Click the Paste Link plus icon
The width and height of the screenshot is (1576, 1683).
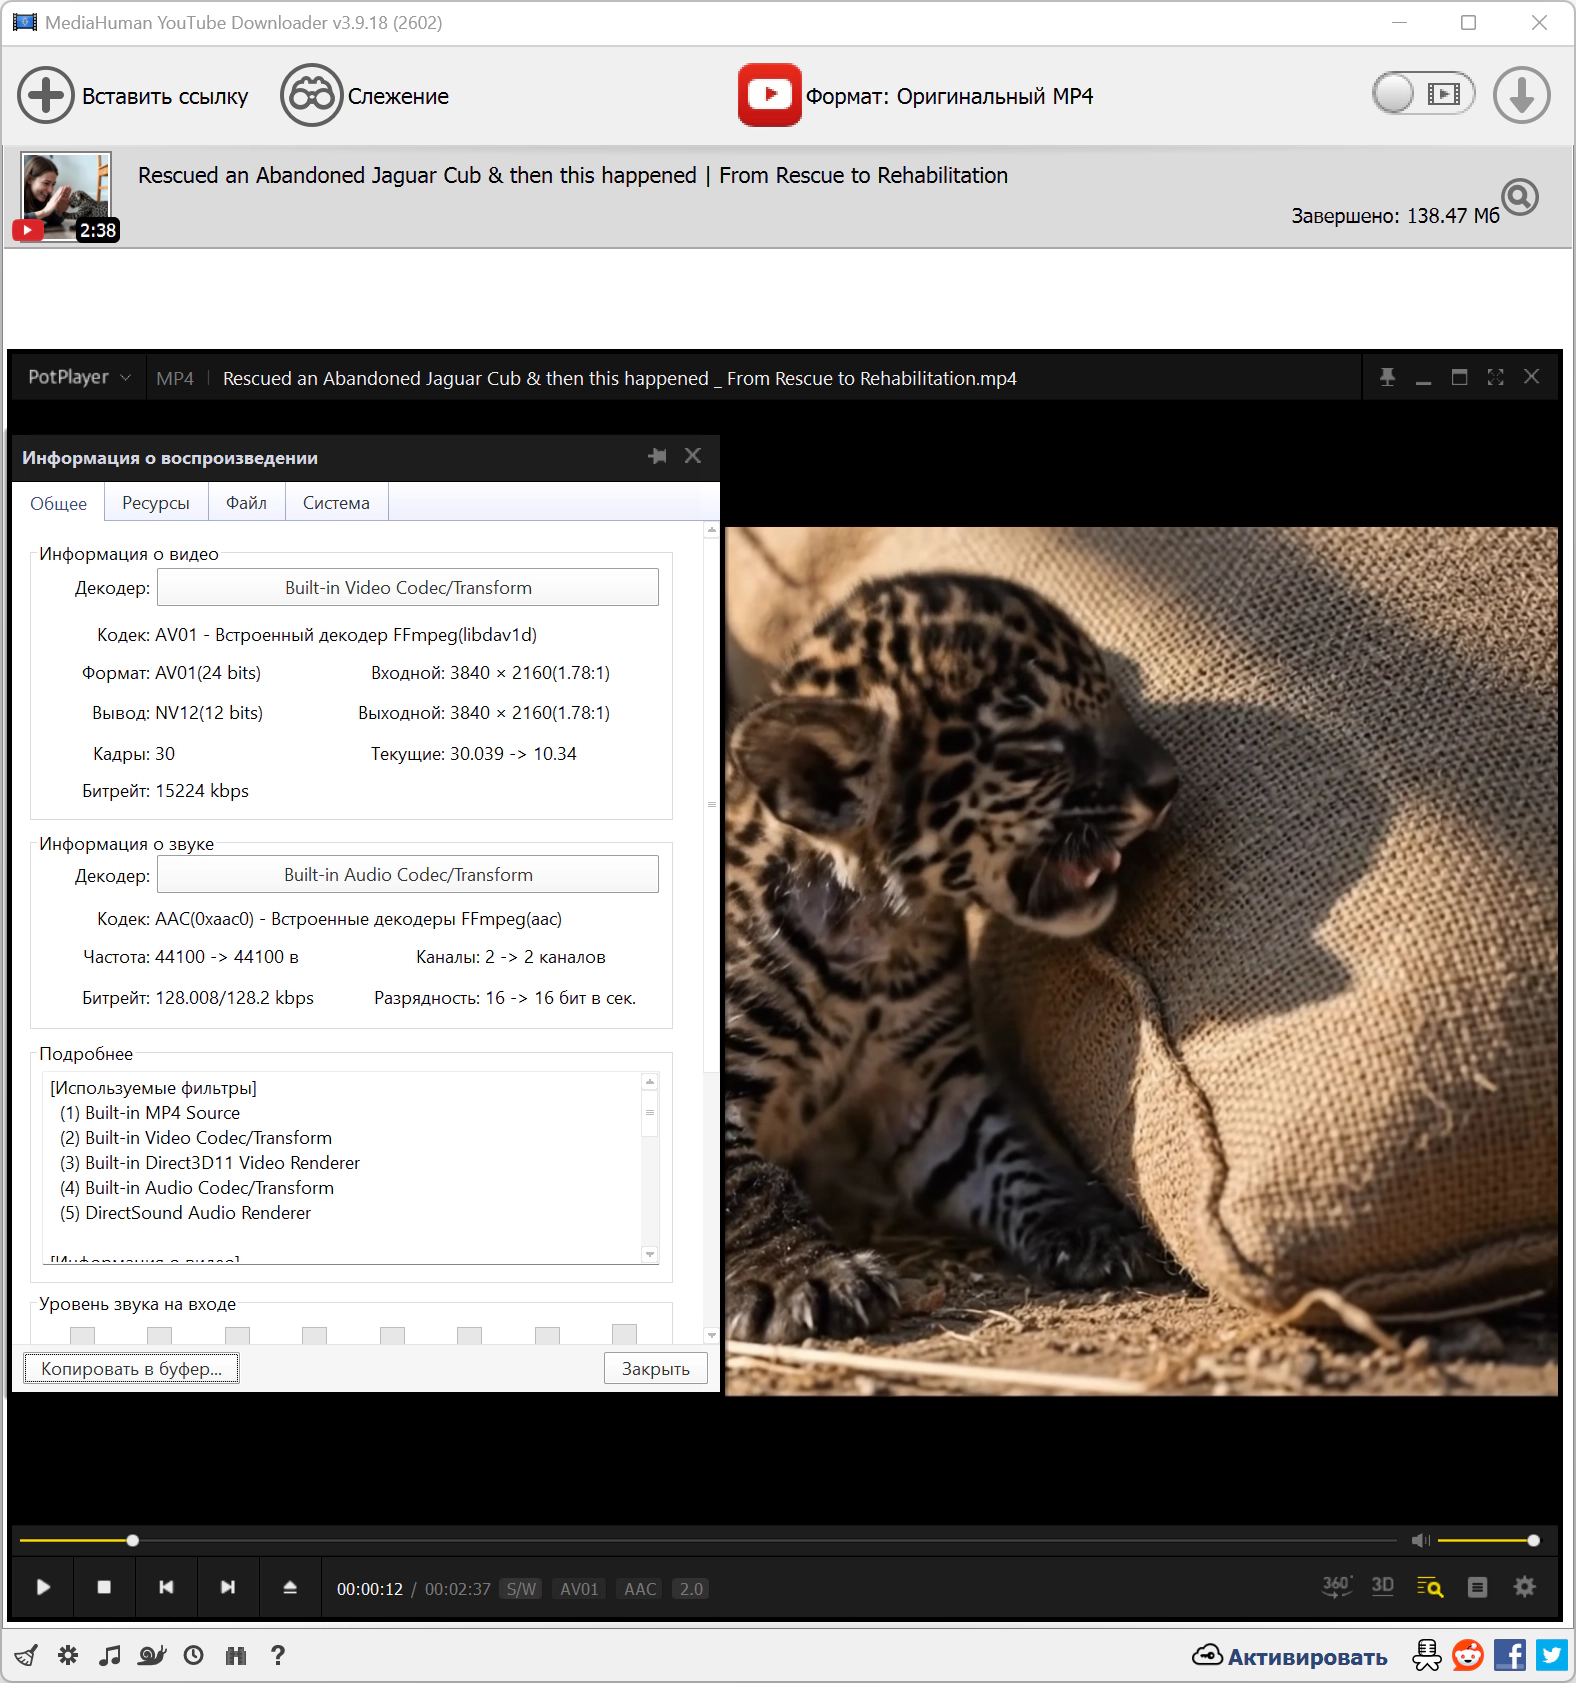coord(45,96)
